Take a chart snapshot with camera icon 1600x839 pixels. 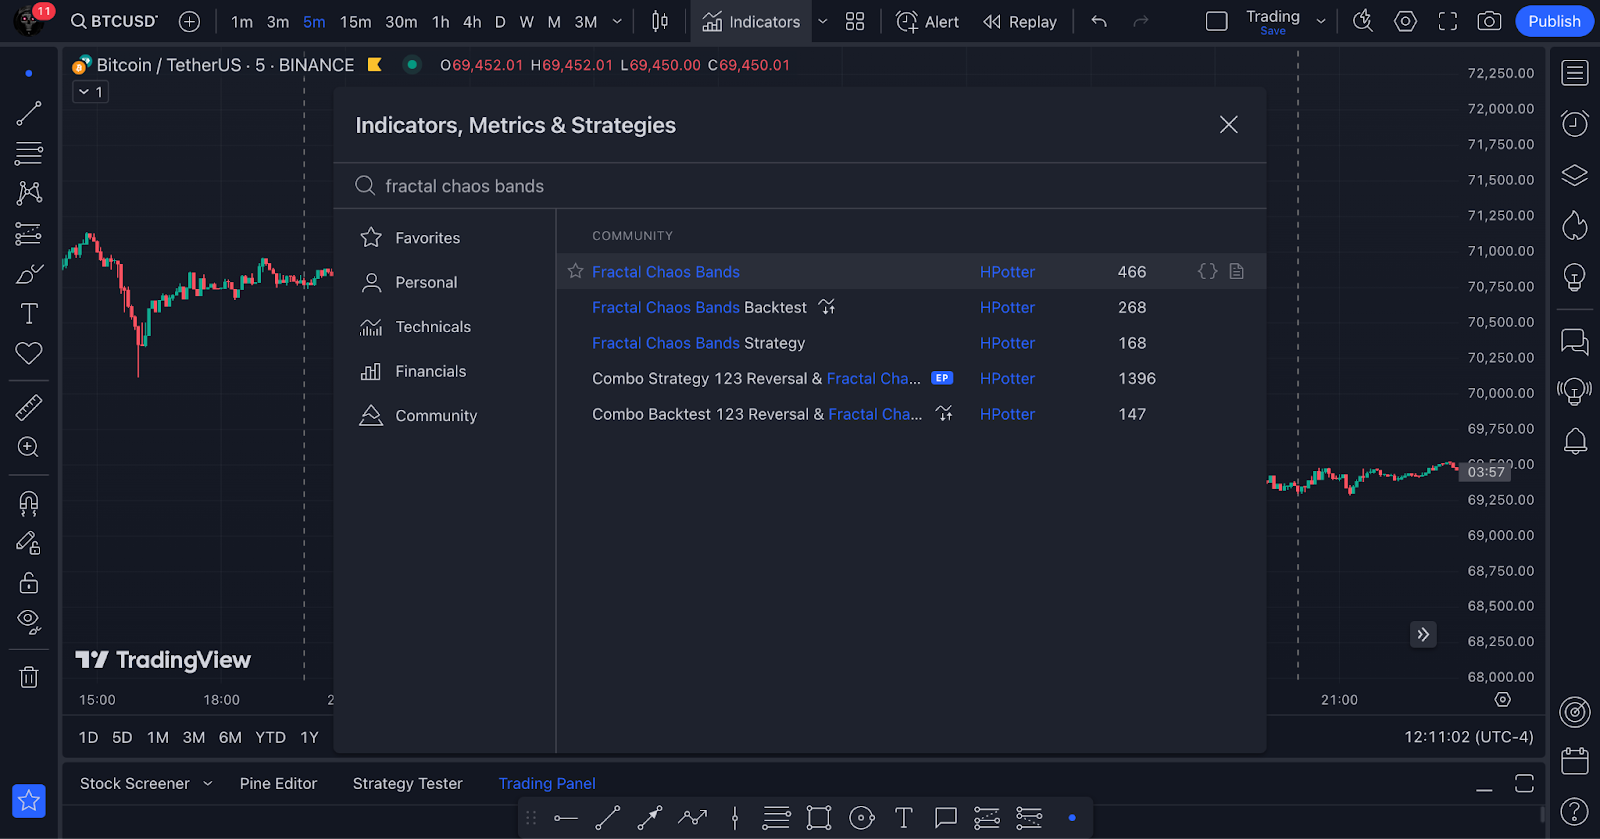(1490, 21)
